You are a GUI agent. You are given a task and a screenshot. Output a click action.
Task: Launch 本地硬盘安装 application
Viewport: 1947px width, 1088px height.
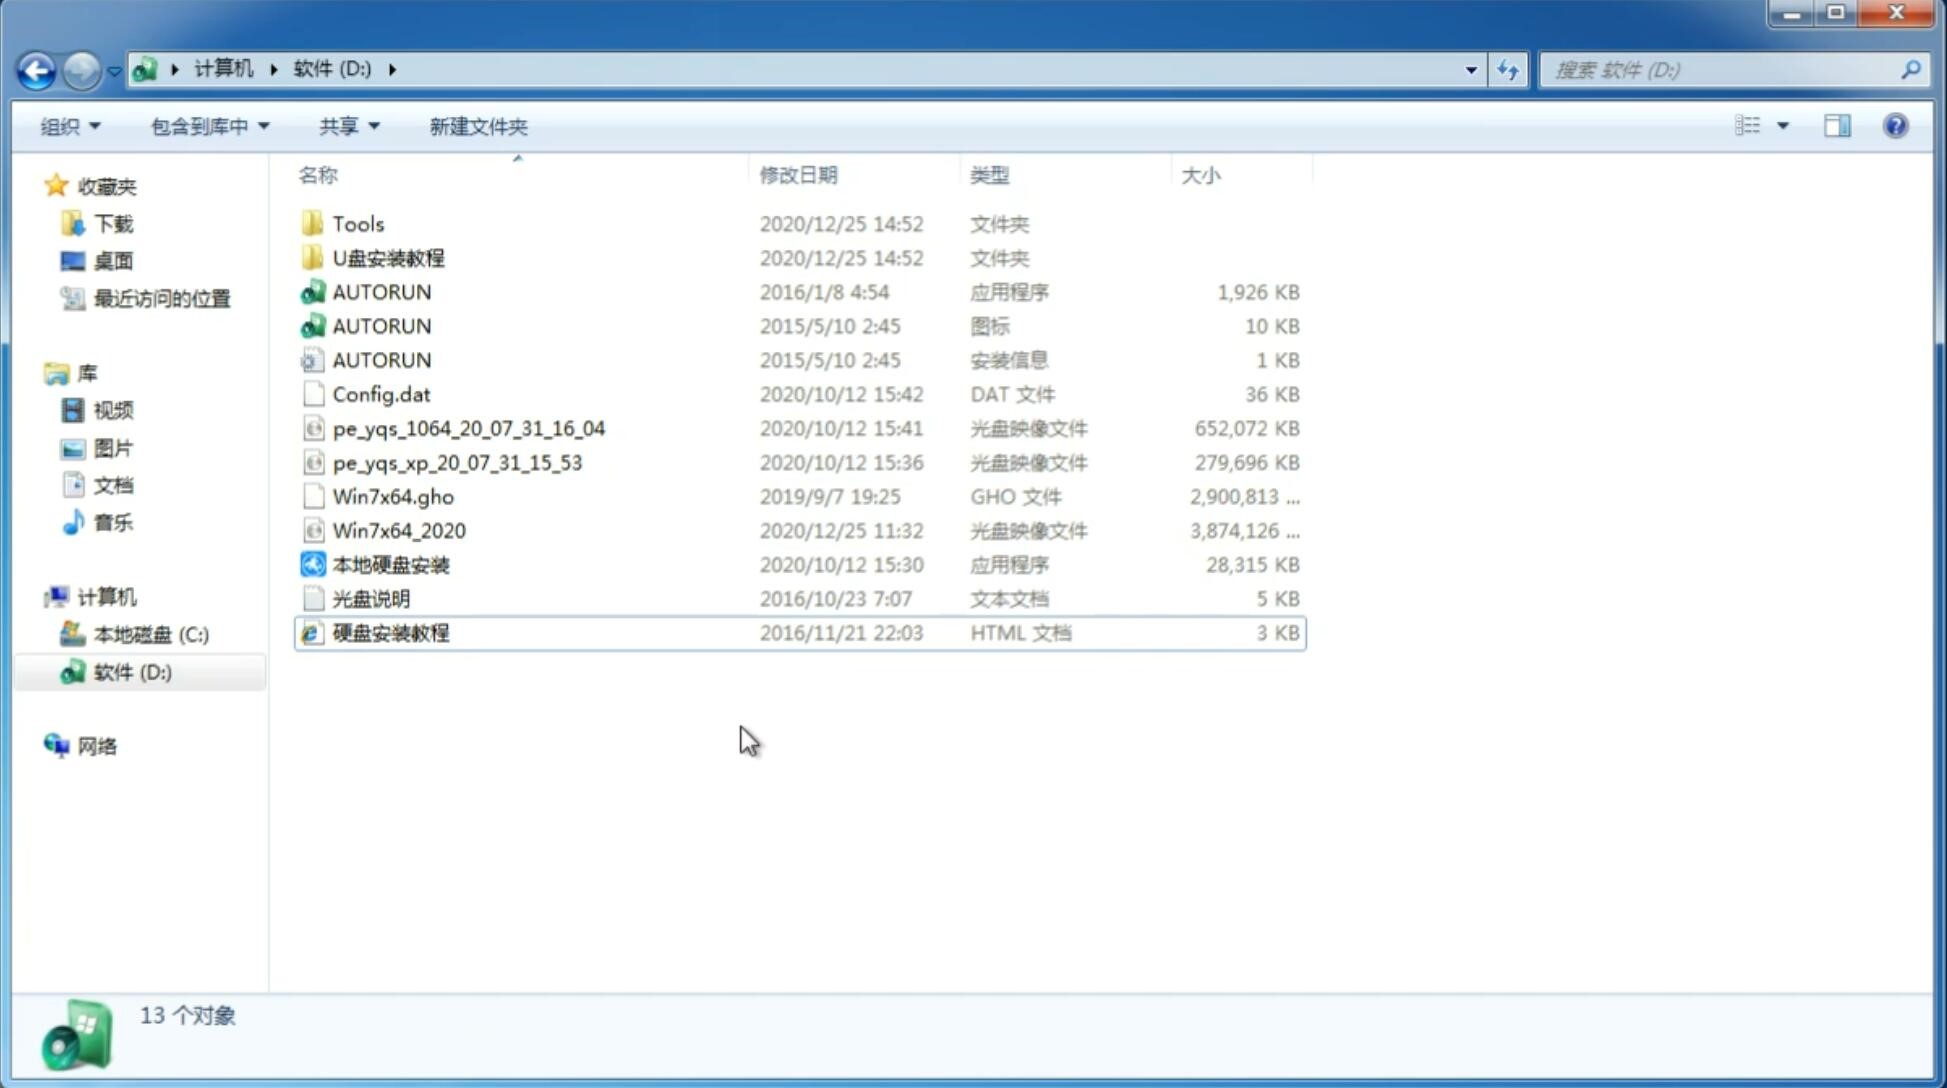pos(390,564)
